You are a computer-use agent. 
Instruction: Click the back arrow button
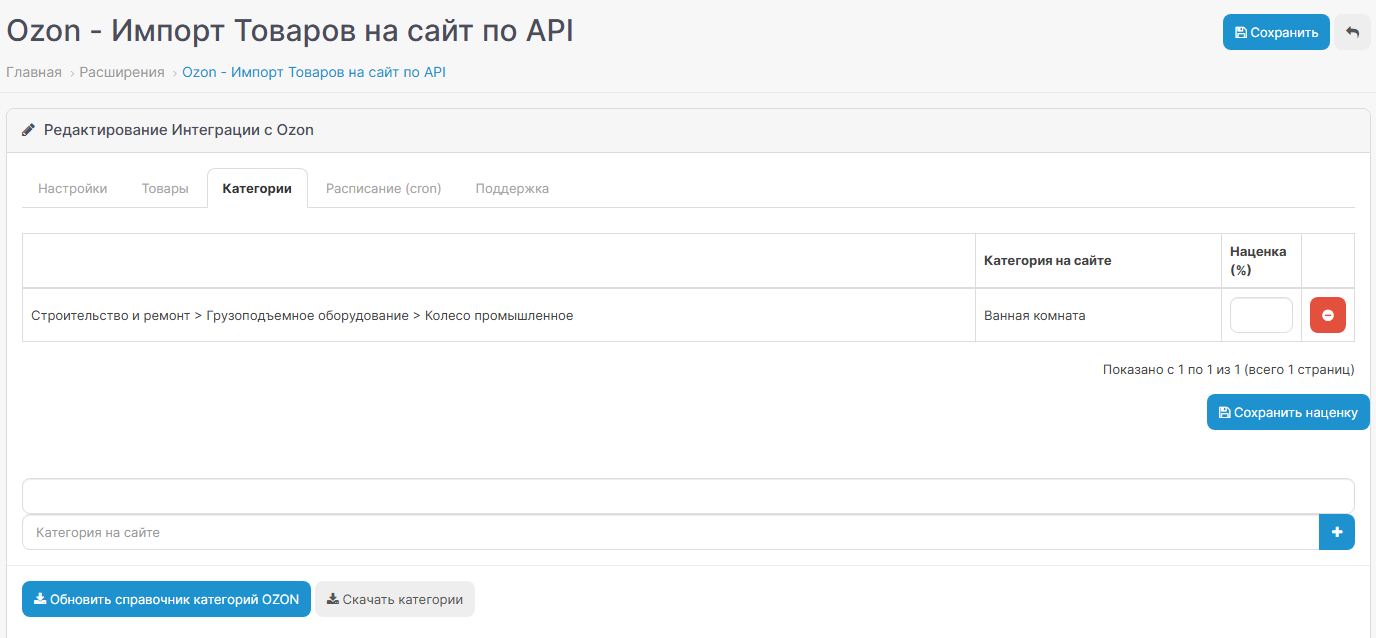(1352, 32)
